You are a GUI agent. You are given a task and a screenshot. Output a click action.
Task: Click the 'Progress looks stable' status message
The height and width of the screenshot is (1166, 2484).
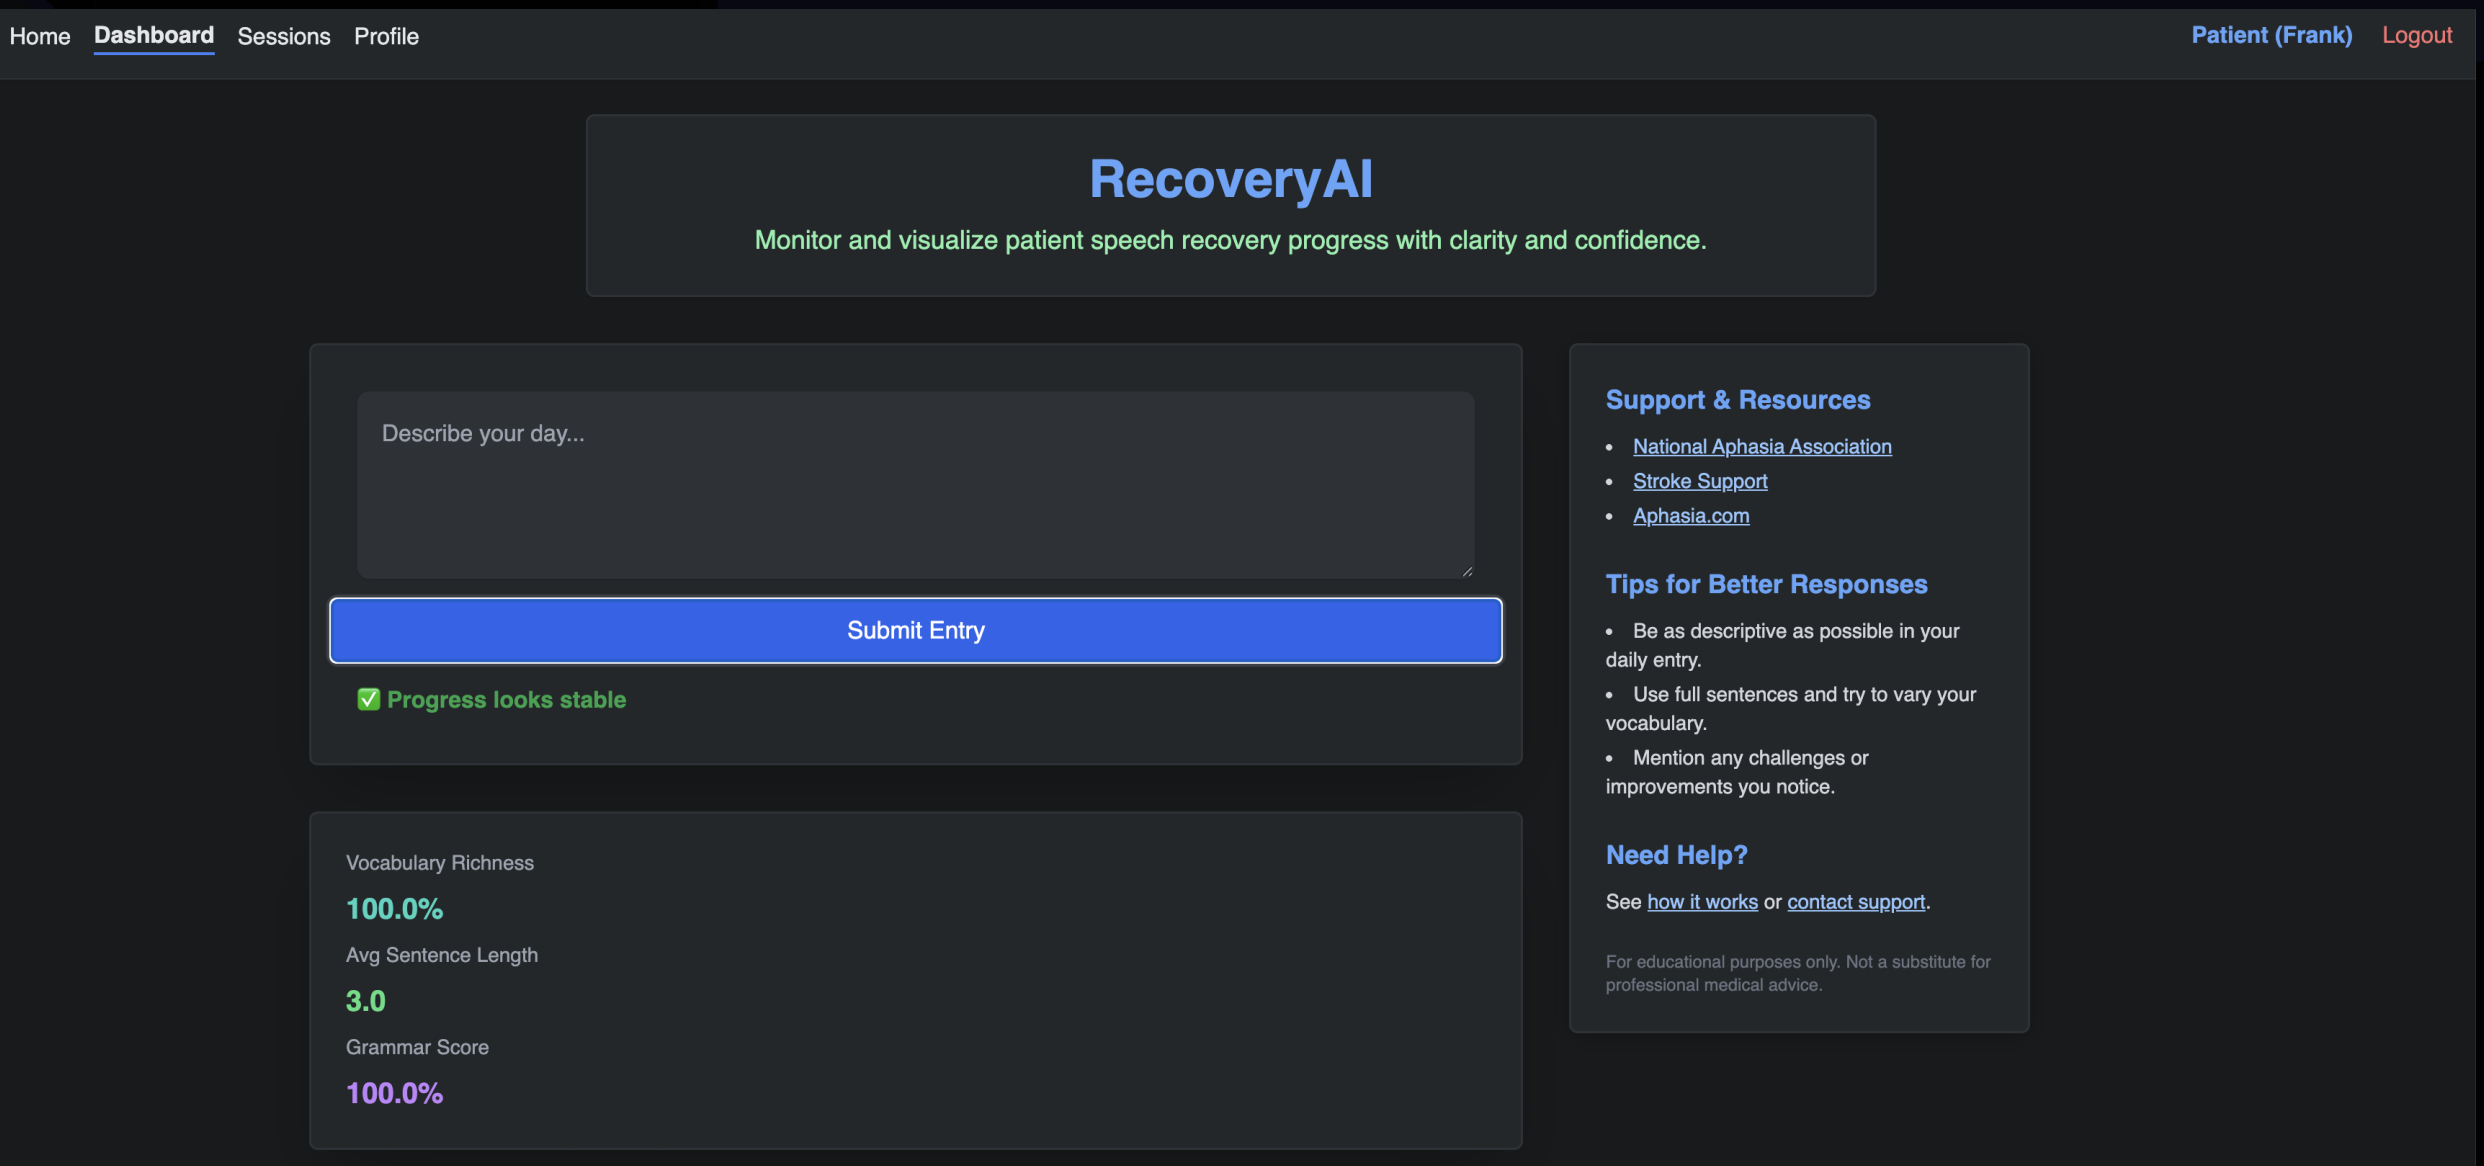[x=506, y=699]
